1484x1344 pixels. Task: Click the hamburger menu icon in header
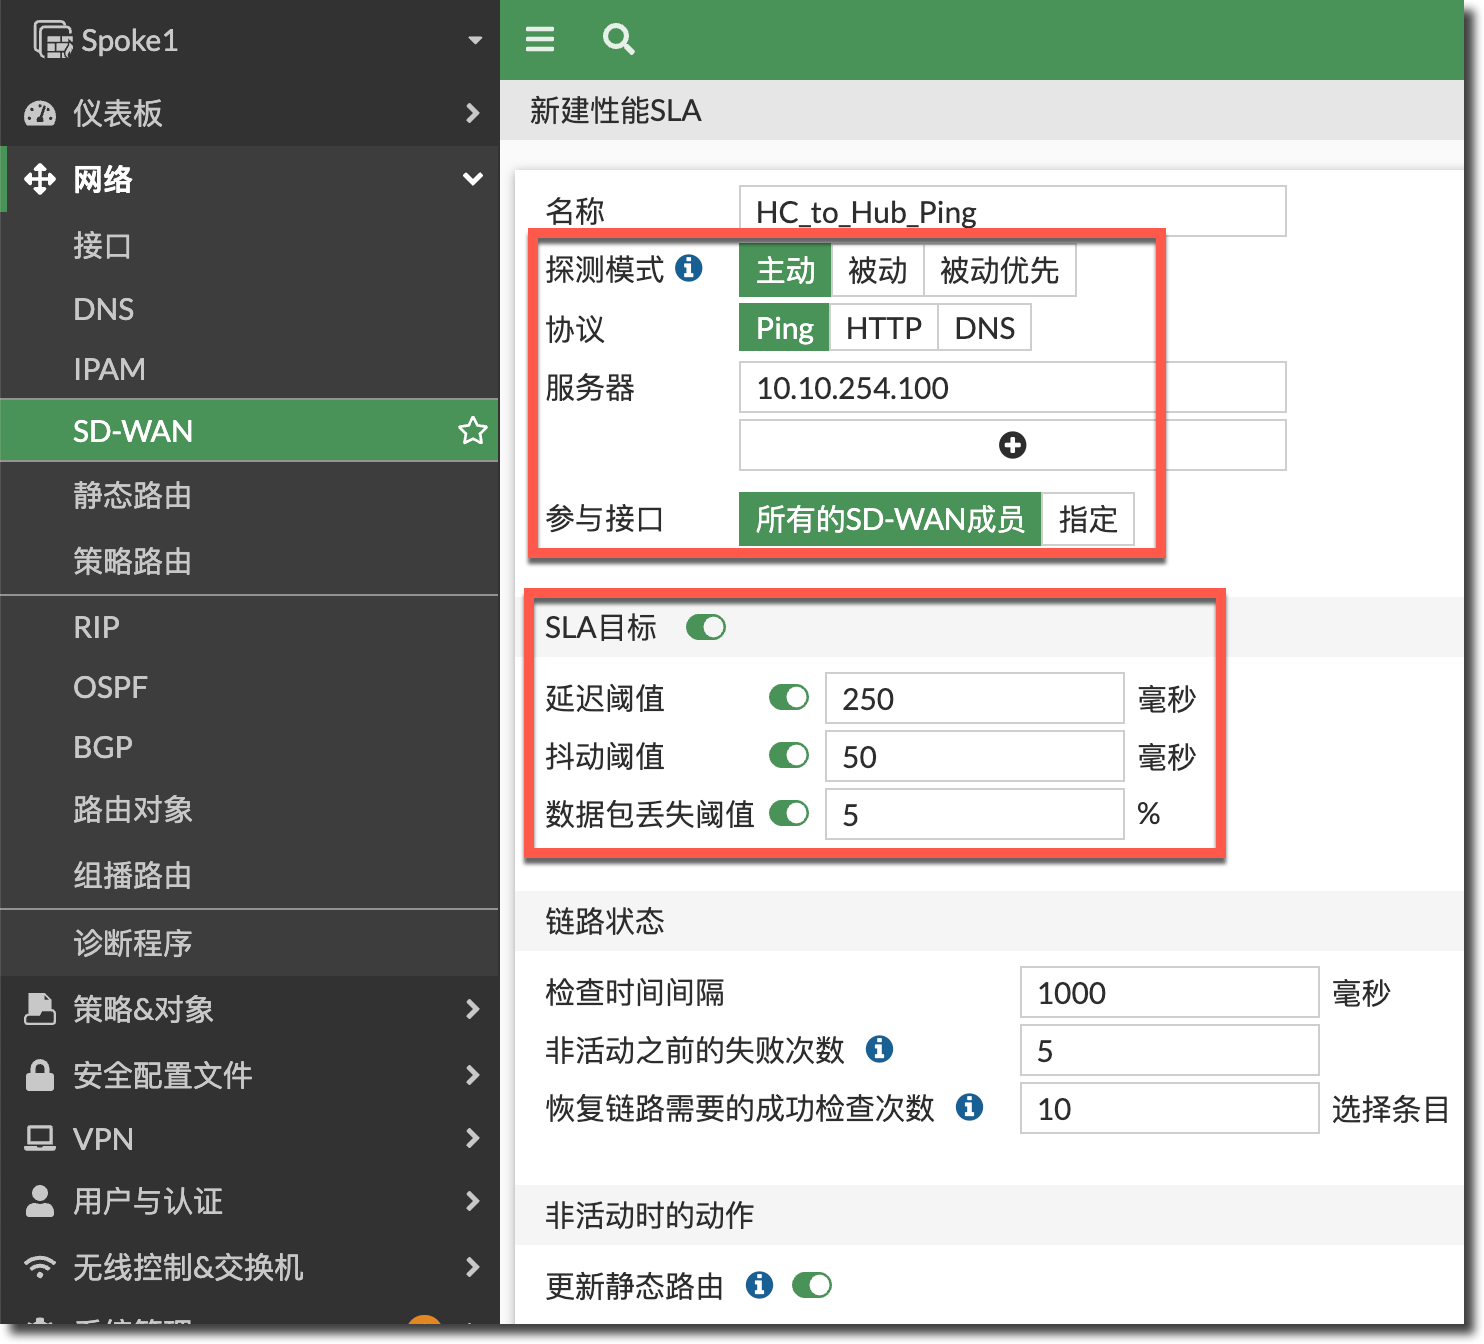coord(540,40)
